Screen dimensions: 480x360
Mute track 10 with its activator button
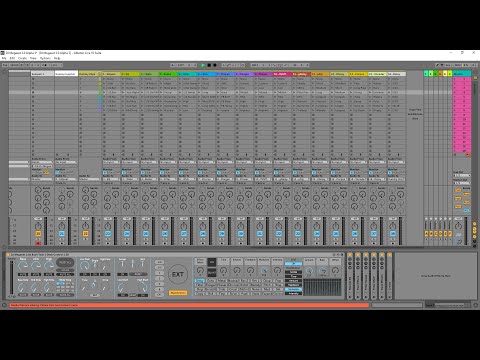coord(279,234)
